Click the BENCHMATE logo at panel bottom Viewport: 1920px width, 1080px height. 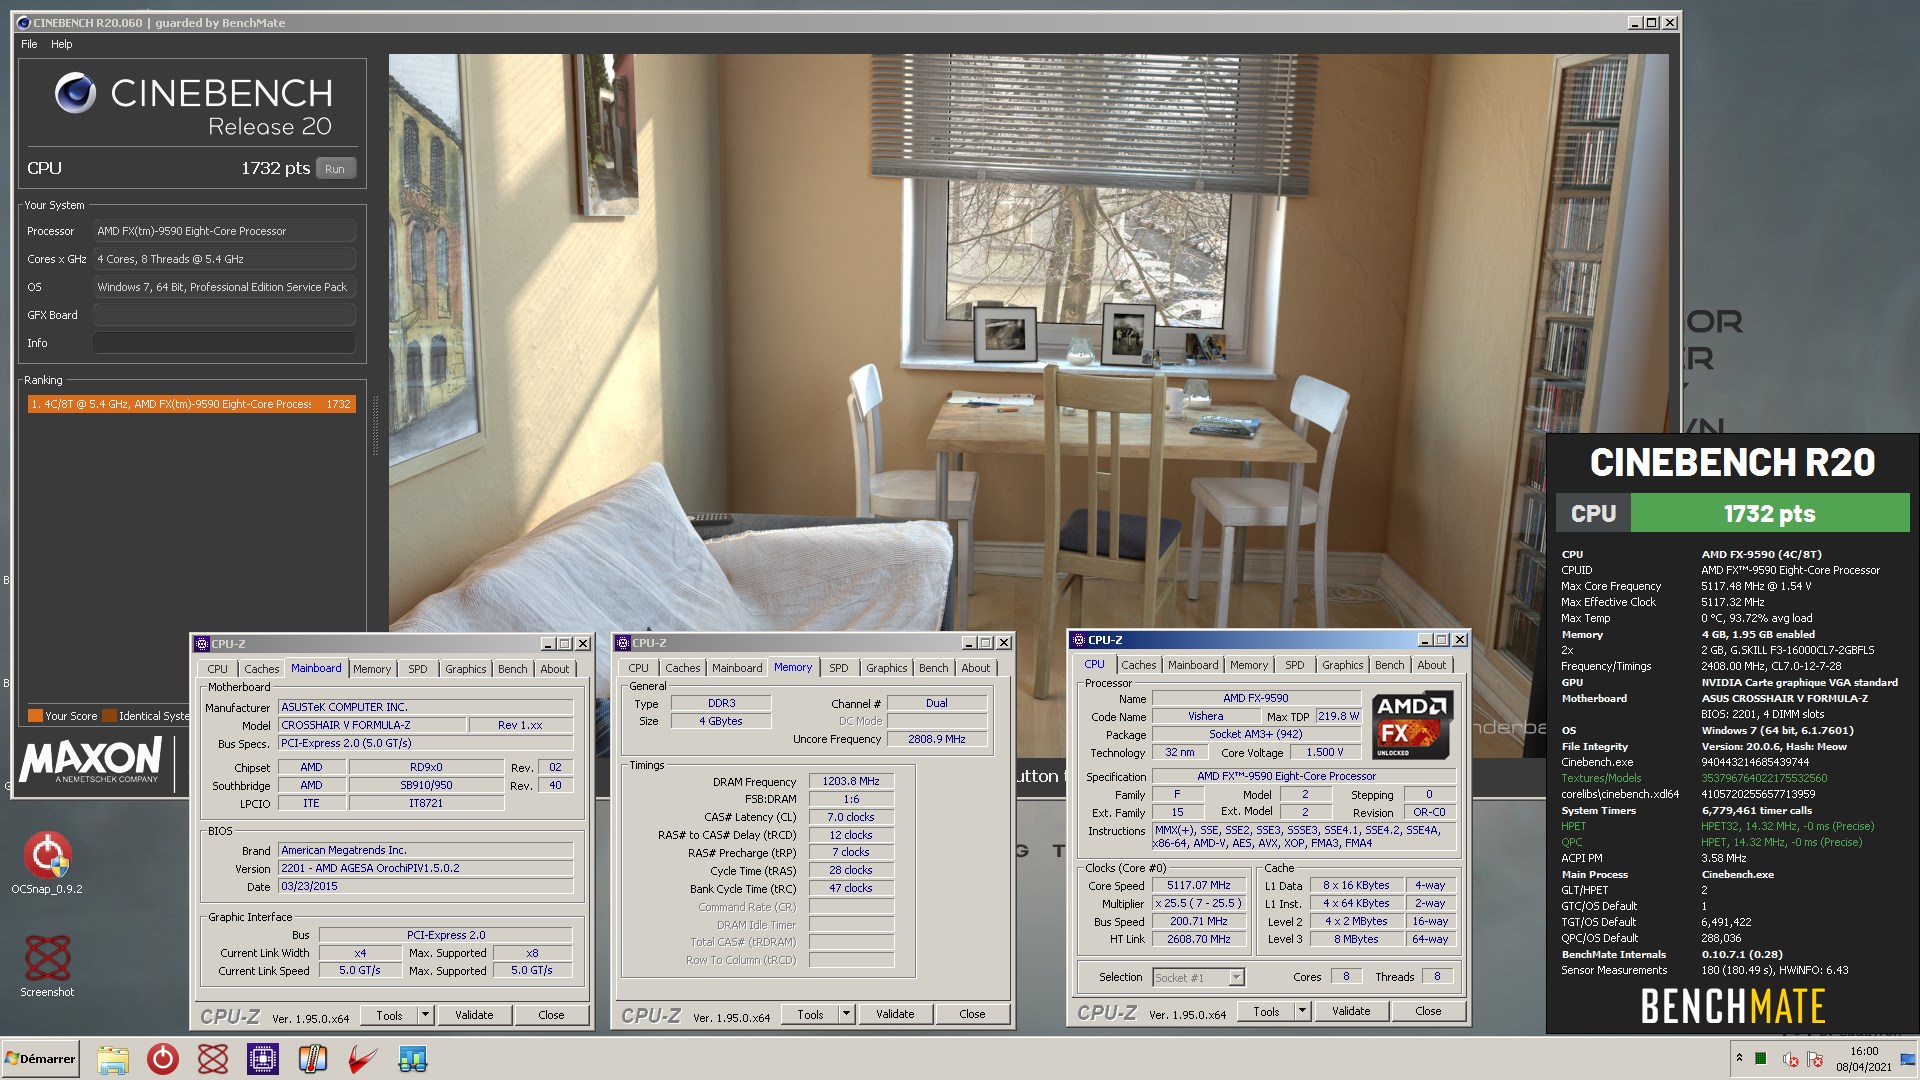1732,1006
